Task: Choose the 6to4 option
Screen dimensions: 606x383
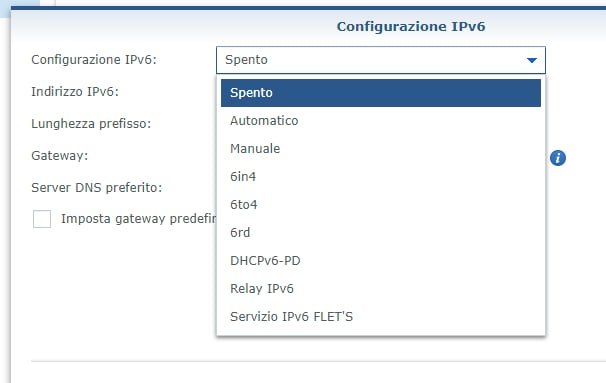Action: (x=381, y=204)
